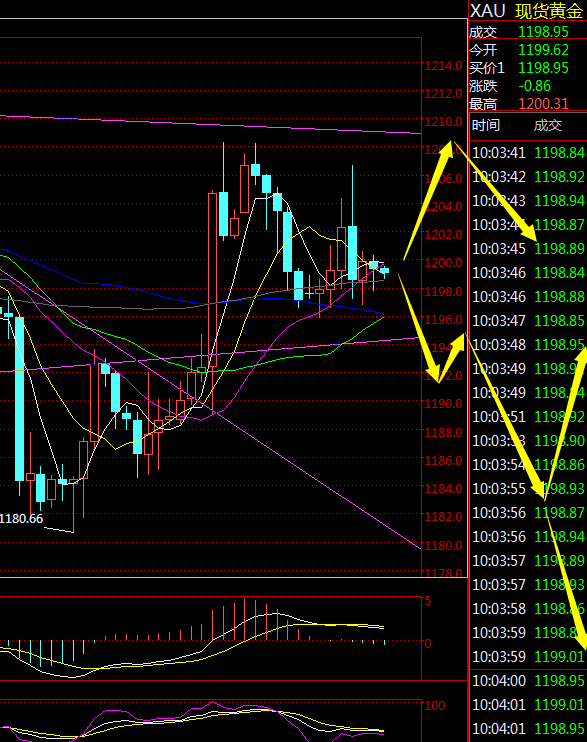Click the 1180.0 price axis label

tap(443, 546)
